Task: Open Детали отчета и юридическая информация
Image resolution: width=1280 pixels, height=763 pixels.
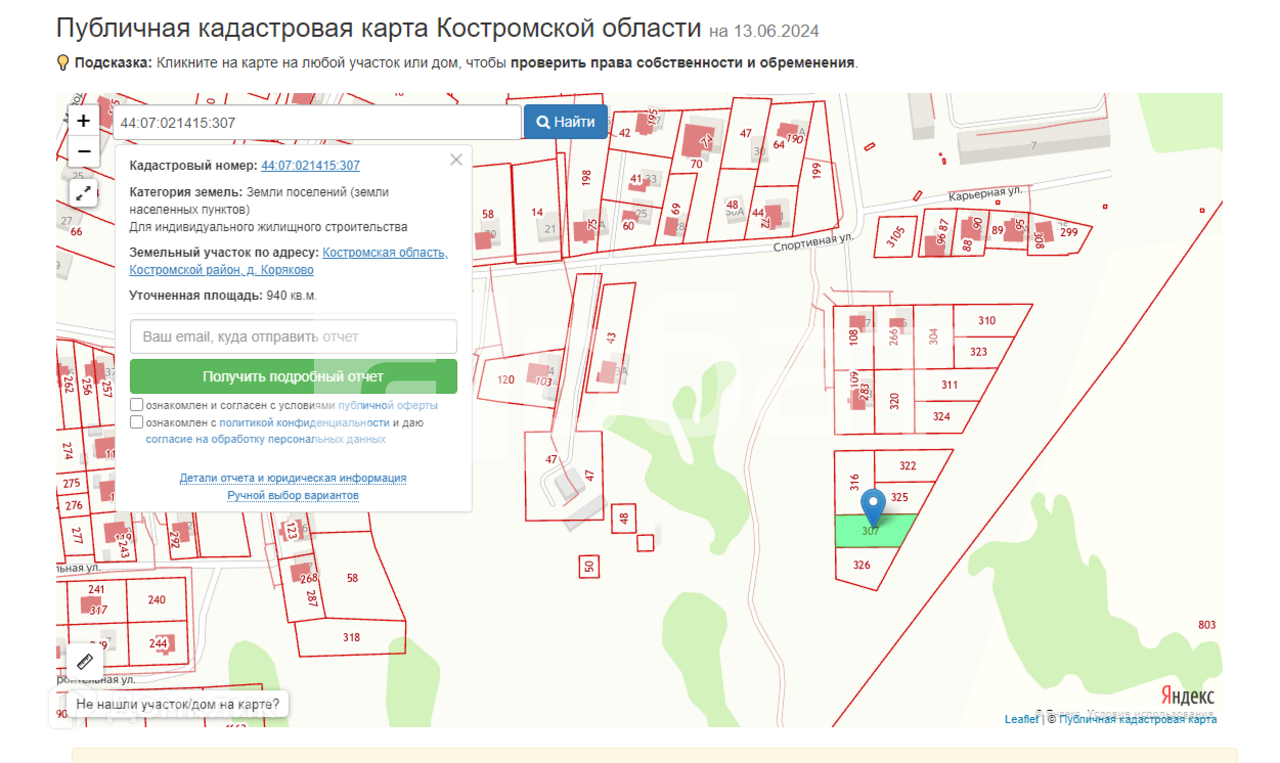Action: (293, 478)
